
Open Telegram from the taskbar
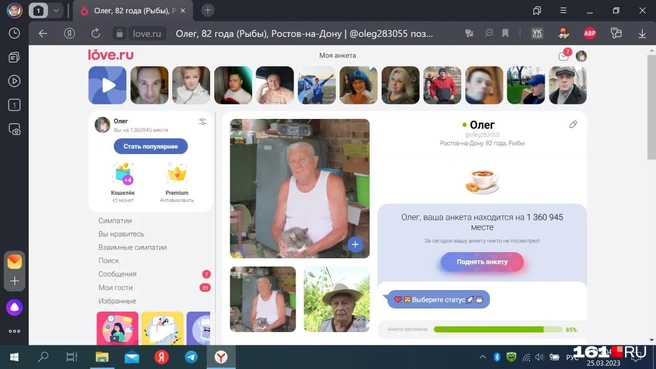pyautogui.click(x=191, y=357)
